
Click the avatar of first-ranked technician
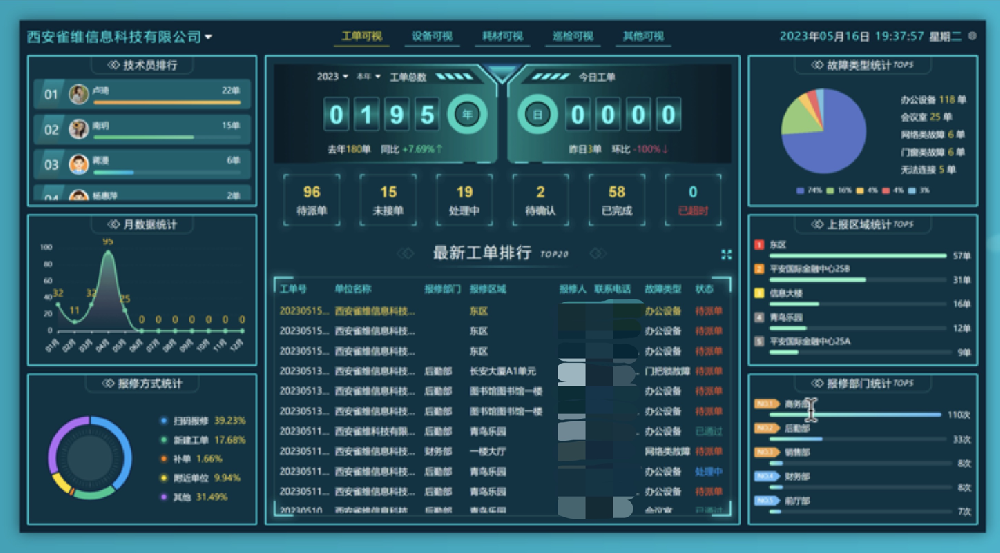[79, 95]
